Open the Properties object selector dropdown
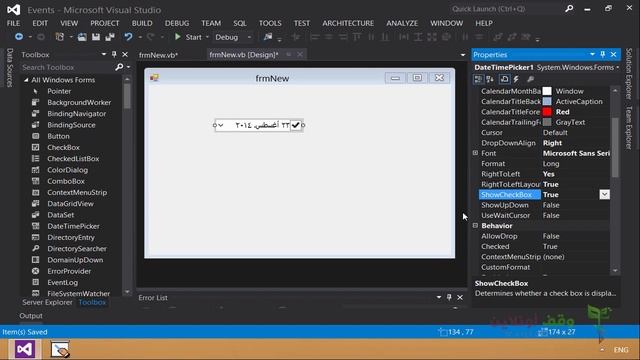 point(618,67)
